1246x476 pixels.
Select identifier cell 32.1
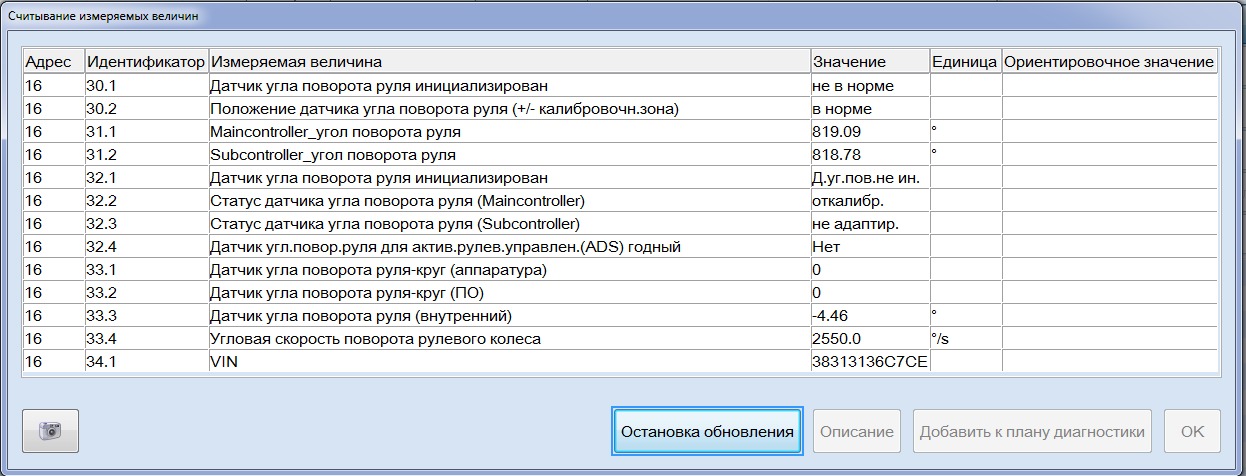coord(146,178)
